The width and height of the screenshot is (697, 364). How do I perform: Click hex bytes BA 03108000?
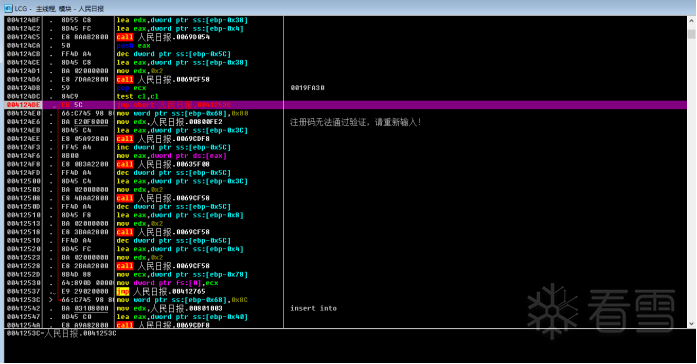[84, 308]
